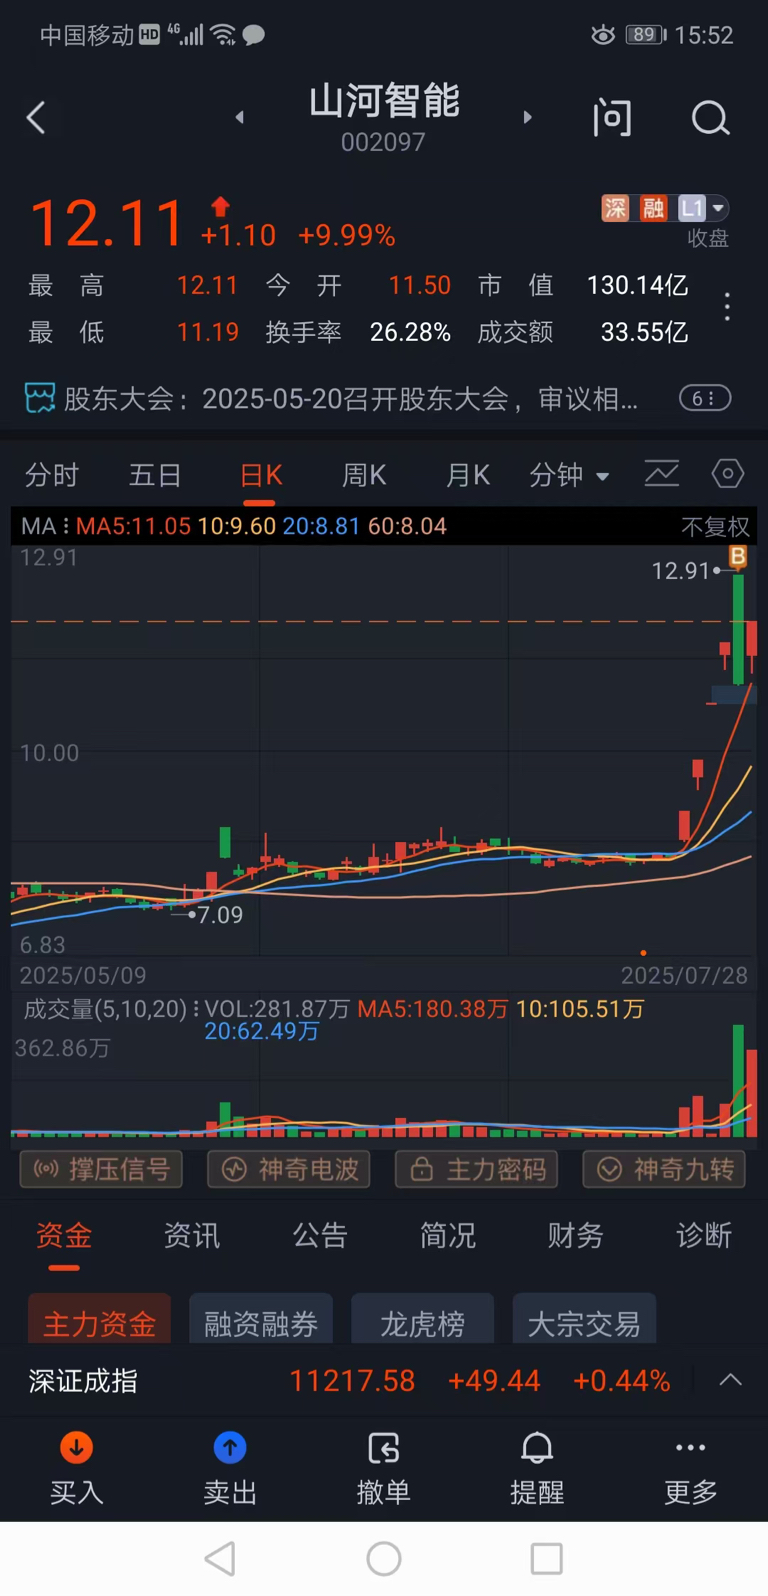The image size is (768, 1596).
Task: Open the 资讯 tab
Action: pyautogui.click(x=192, y=1236)
